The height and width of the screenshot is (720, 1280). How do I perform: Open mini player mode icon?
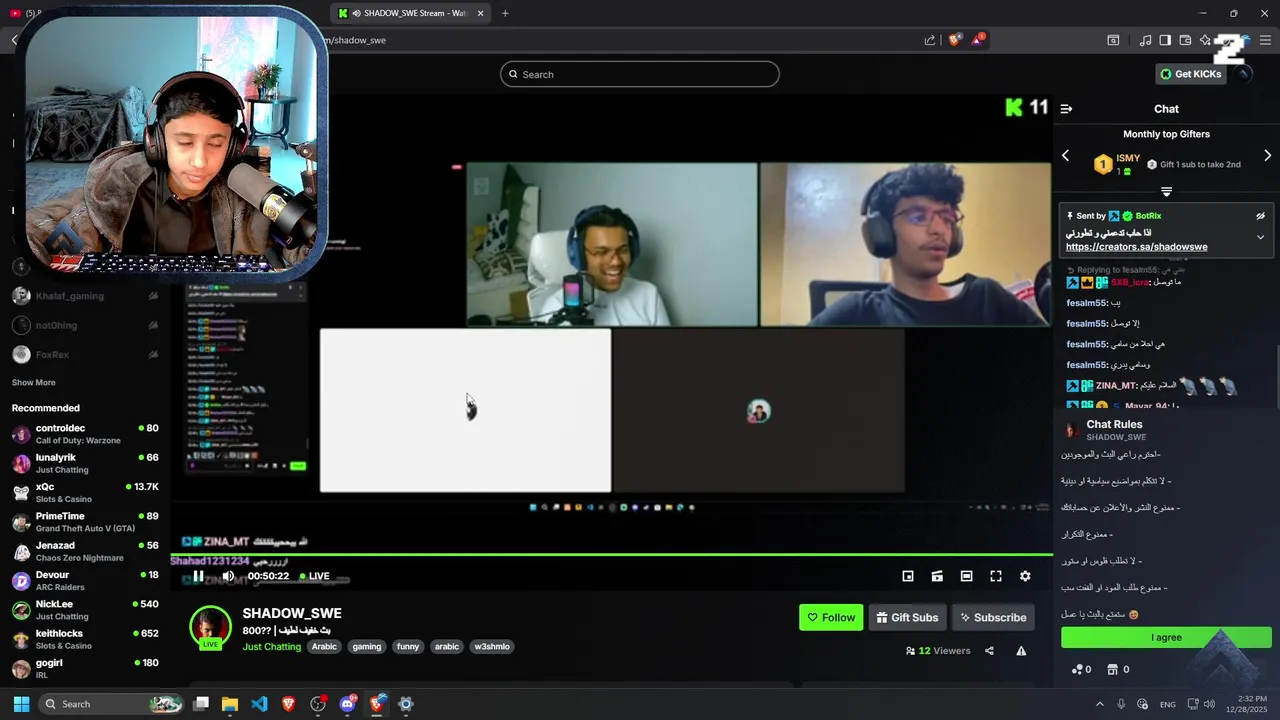908,576
